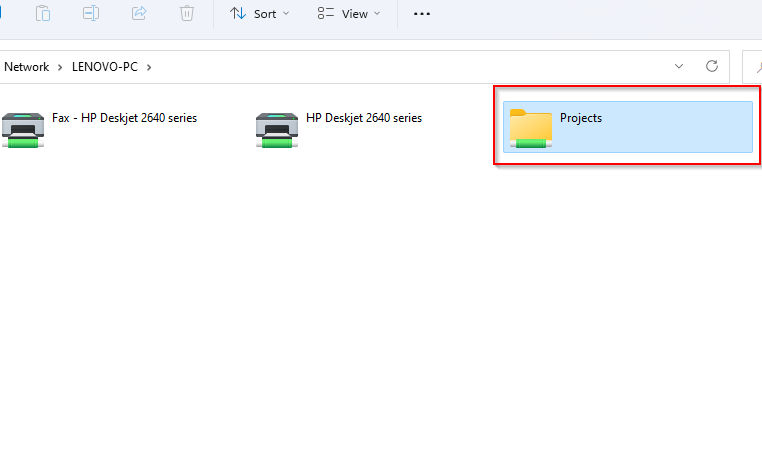Click the Fax printer device icon
Screen dimensions: 762x462
point(22,129)
